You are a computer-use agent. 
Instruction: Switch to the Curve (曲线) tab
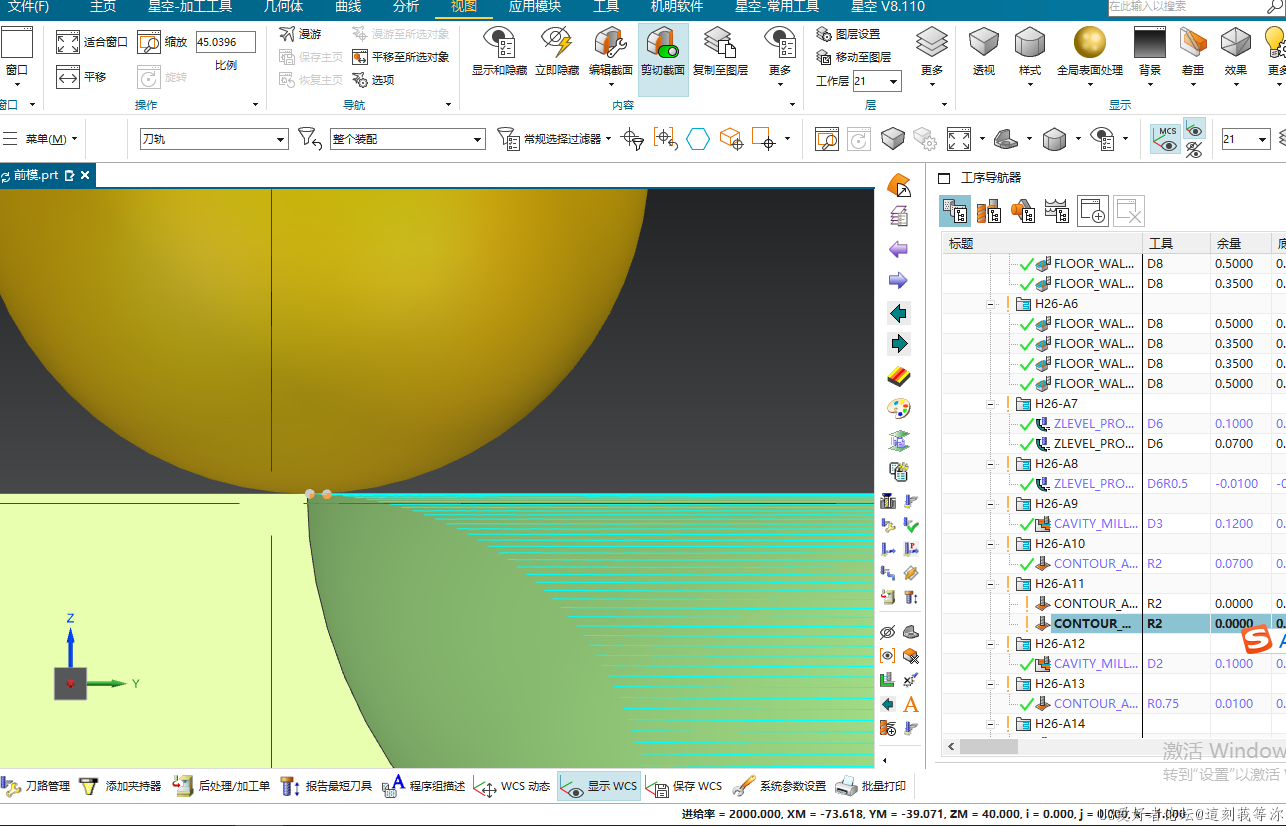coord(348,6)
